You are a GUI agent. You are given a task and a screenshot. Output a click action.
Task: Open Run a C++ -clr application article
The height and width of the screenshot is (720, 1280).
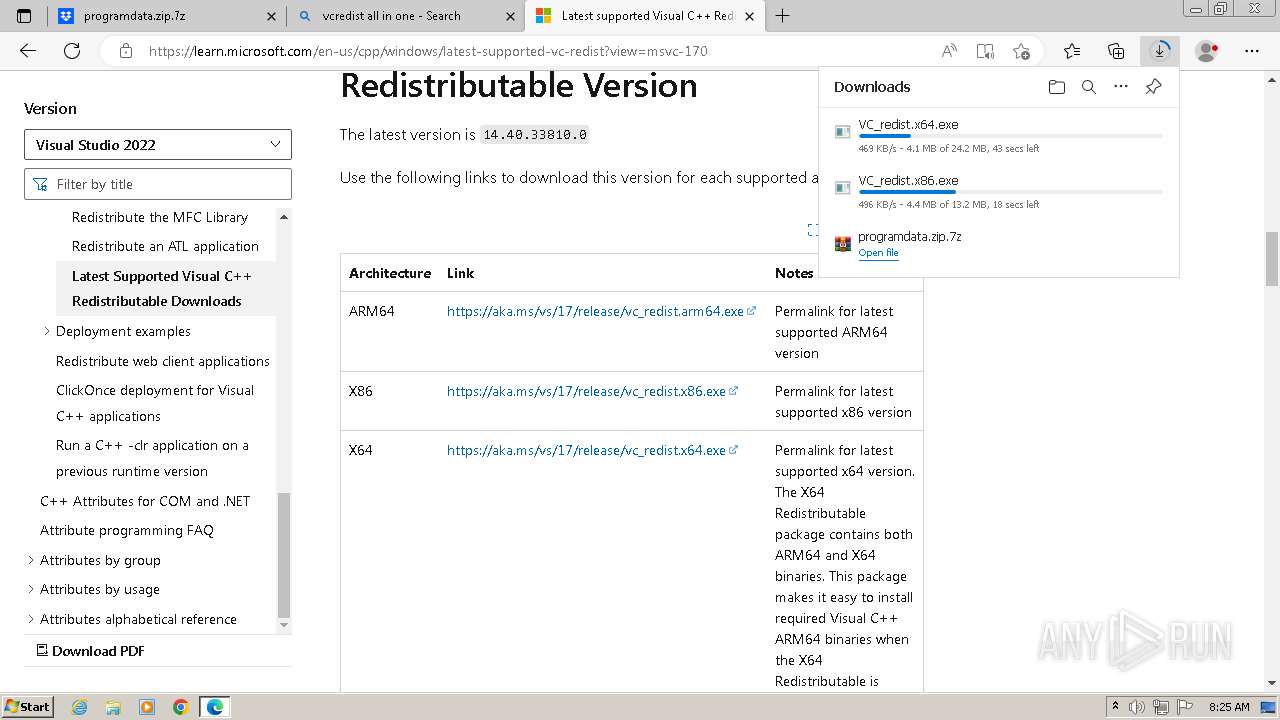coord(152,458)
